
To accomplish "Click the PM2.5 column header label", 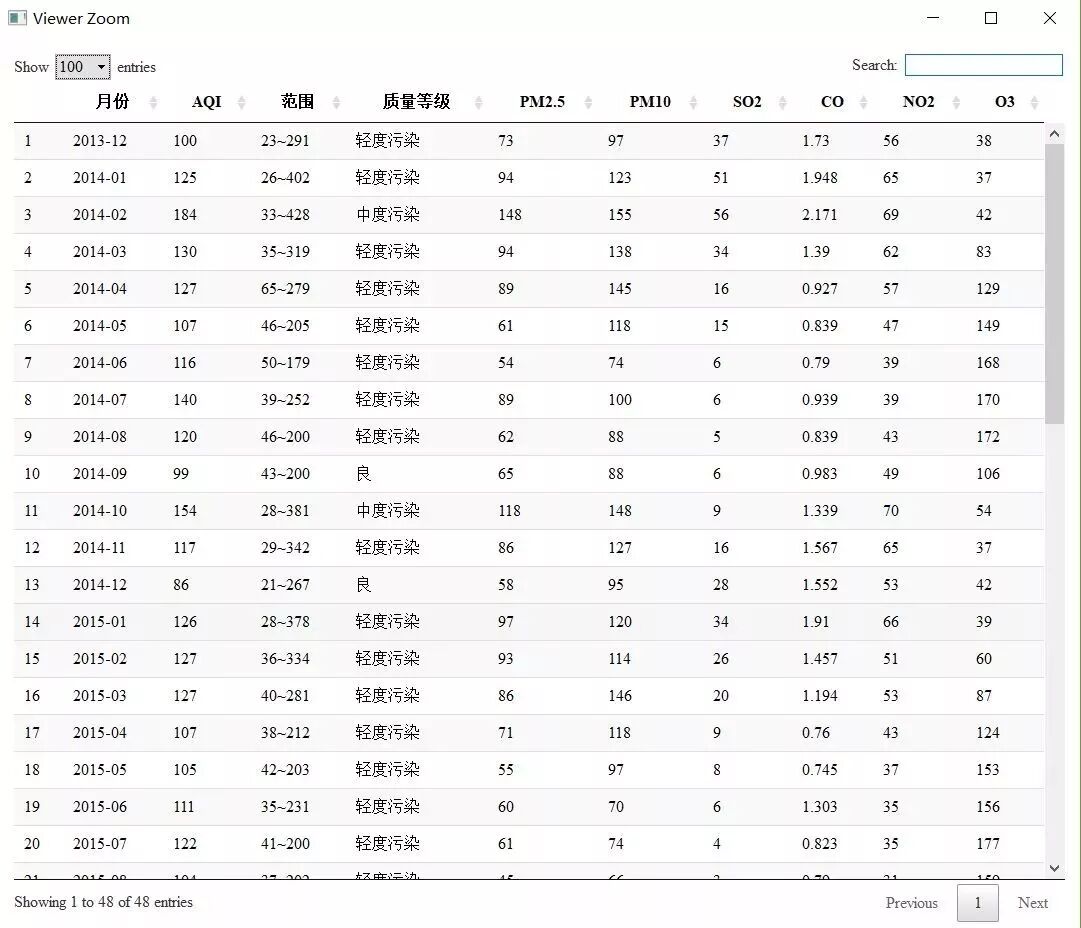I will [542, 102].
